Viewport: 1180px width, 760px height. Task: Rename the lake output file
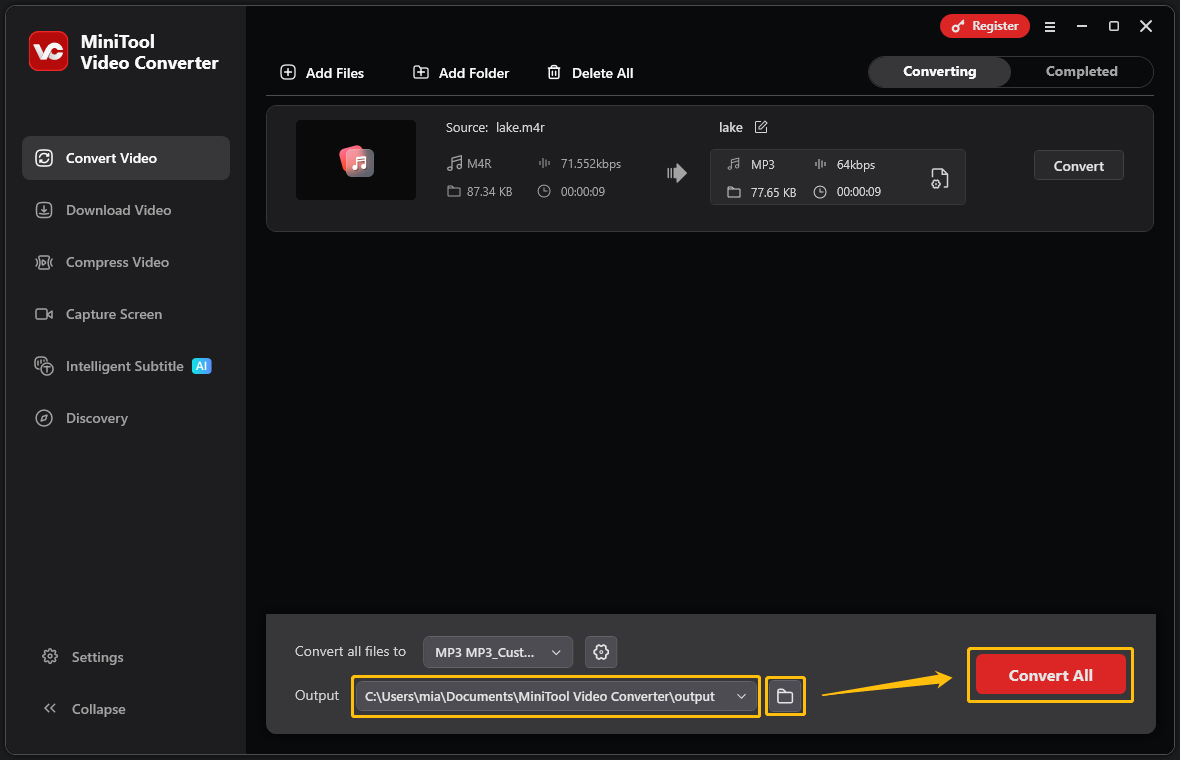(761, 127)
